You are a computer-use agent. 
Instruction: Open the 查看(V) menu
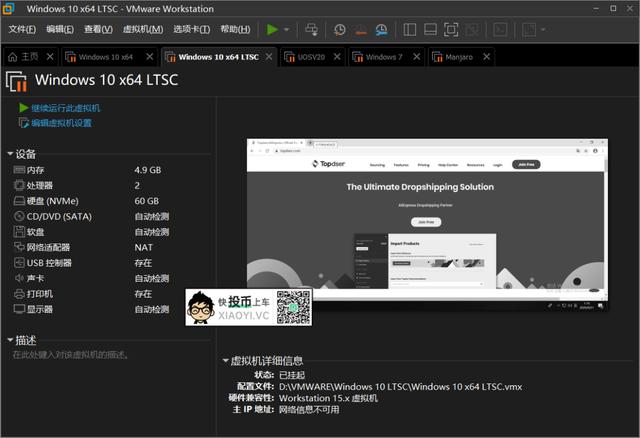click(98, 29)
